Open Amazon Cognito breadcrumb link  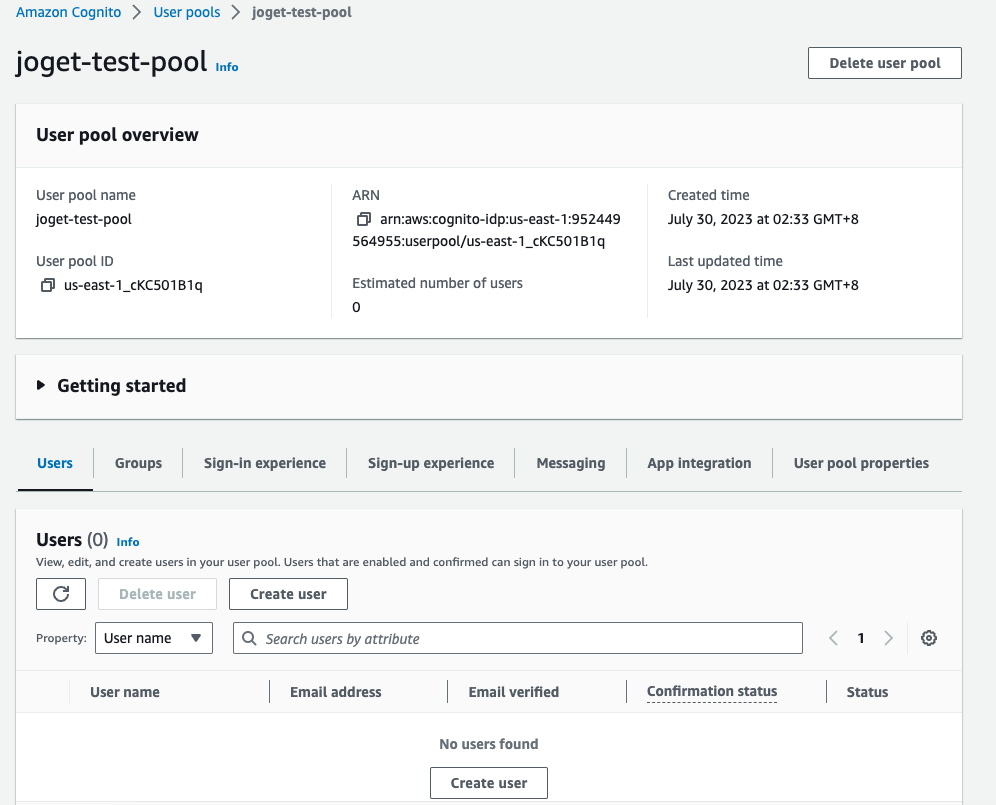(69, 12)
